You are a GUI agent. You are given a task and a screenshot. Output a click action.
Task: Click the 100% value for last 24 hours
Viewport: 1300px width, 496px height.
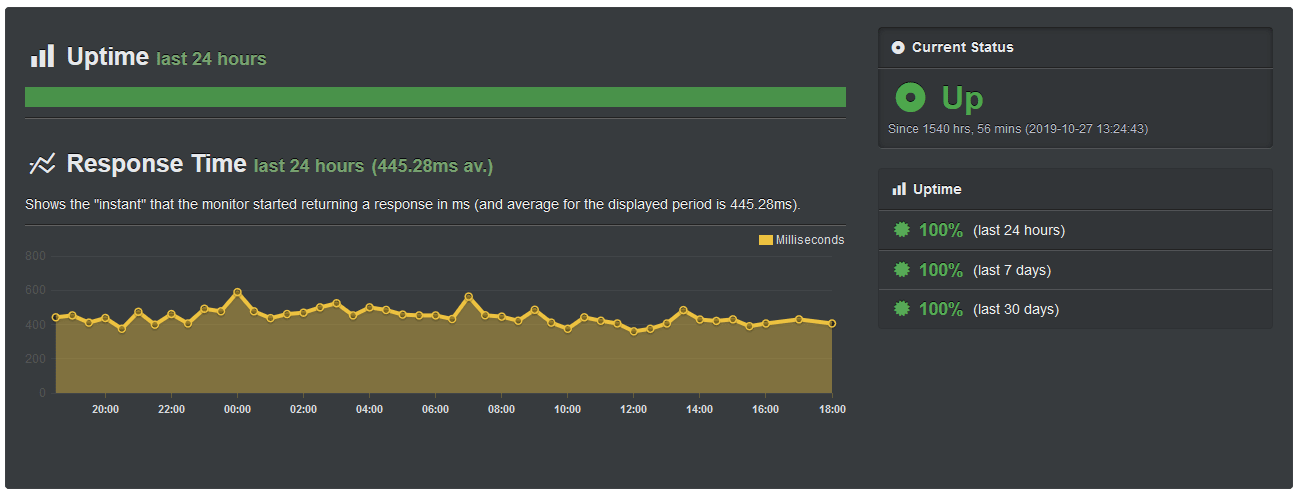point(941,230)
